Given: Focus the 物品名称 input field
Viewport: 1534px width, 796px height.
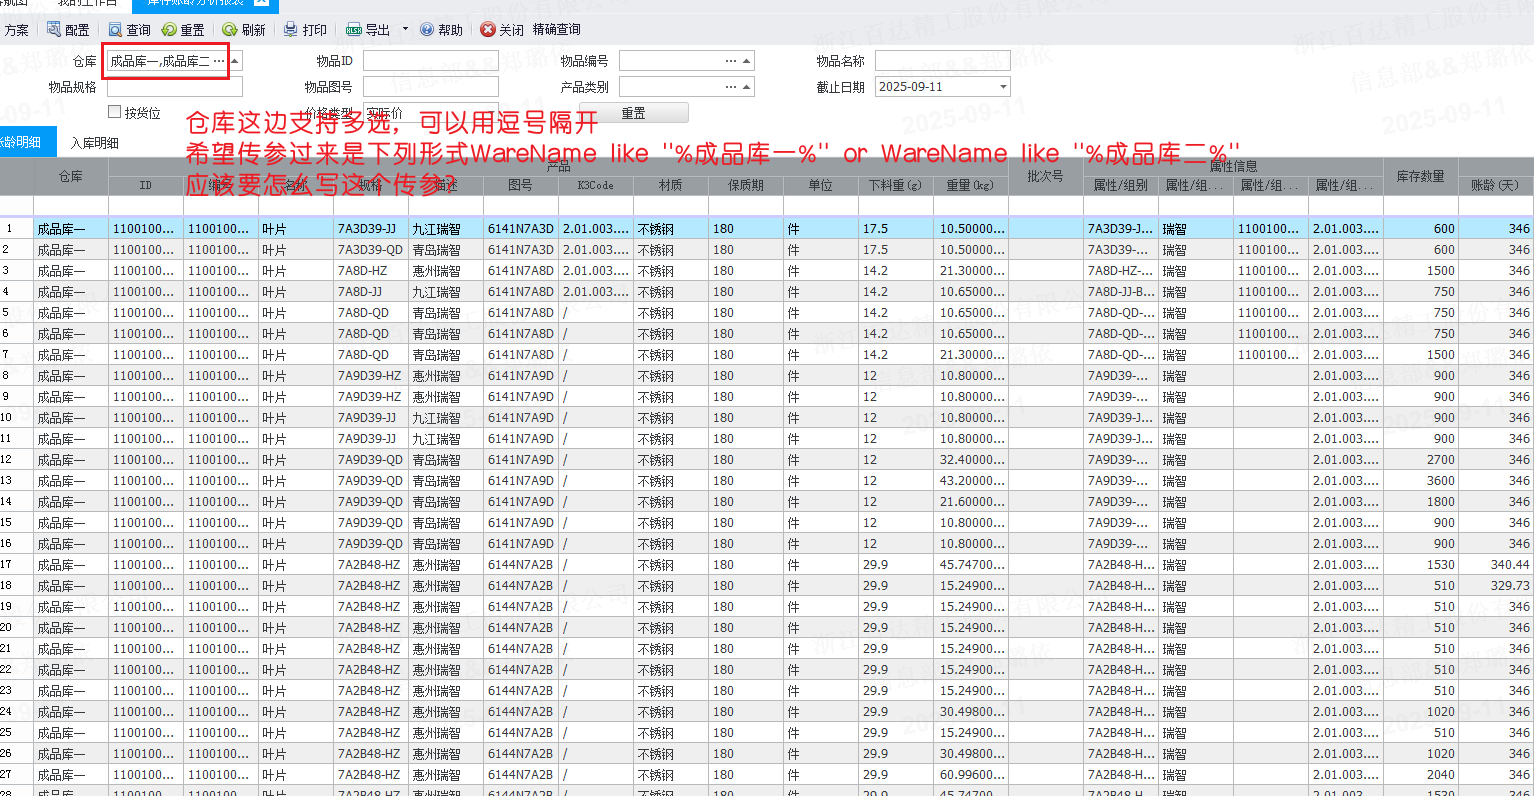Looking at the screenshot, I should pos(943,61).
